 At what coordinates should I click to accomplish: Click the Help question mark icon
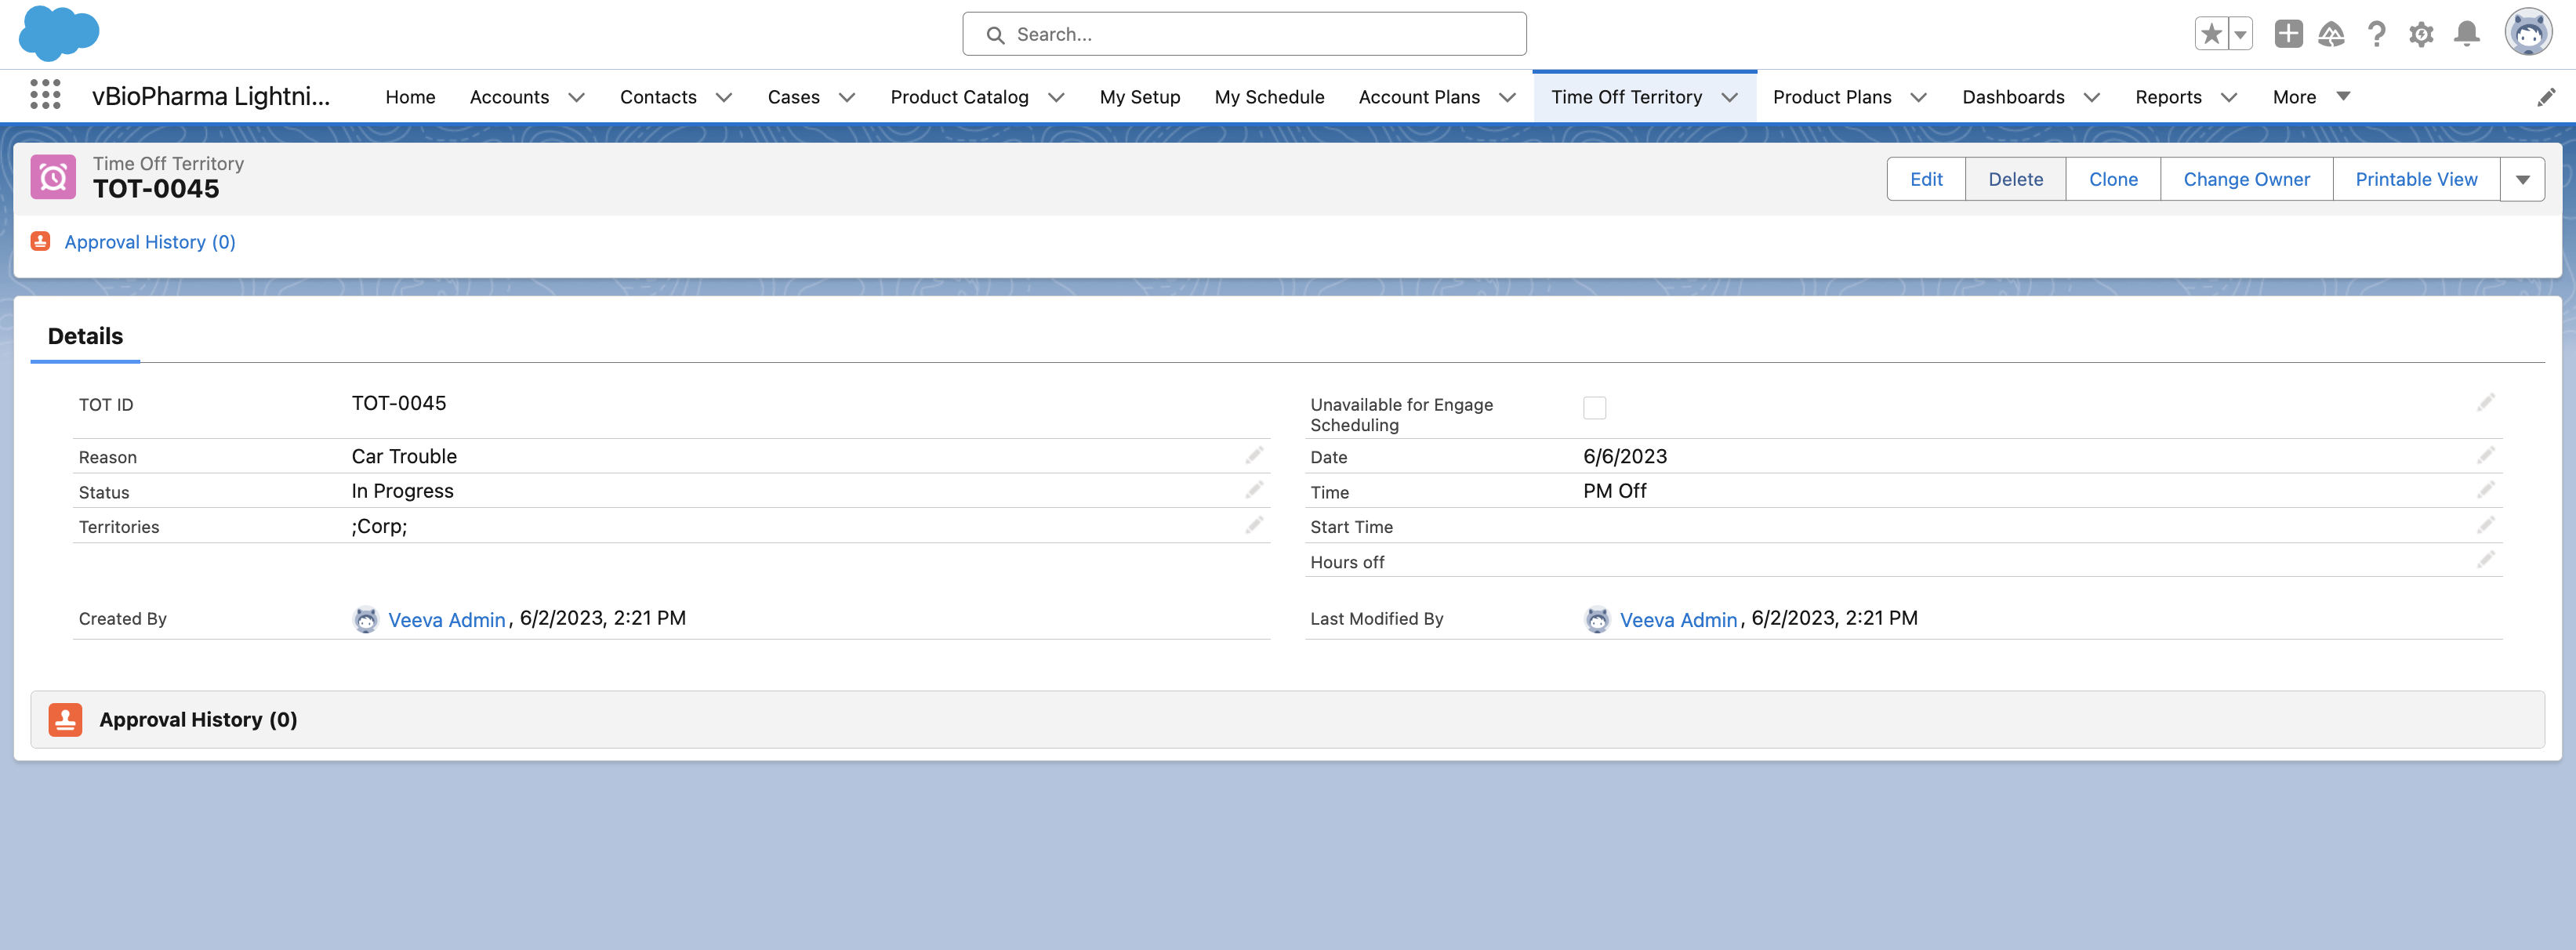pyautogui.click(x=2376, y=35)
